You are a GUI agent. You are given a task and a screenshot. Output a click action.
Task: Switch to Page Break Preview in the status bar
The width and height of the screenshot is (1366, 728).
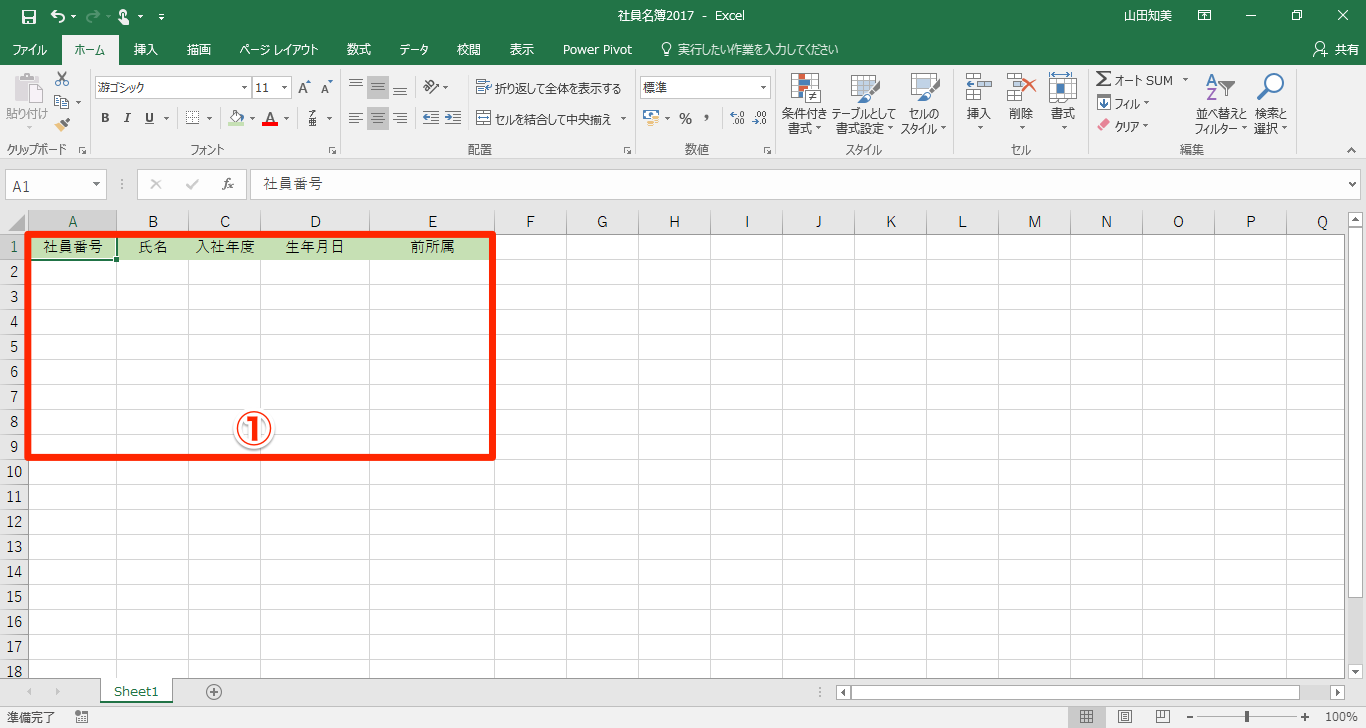point(1164,717)
